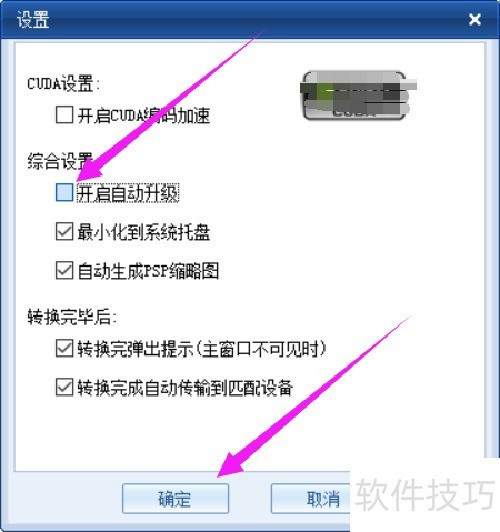Close the 设置 dialog with the X

[x=475, y=19]
